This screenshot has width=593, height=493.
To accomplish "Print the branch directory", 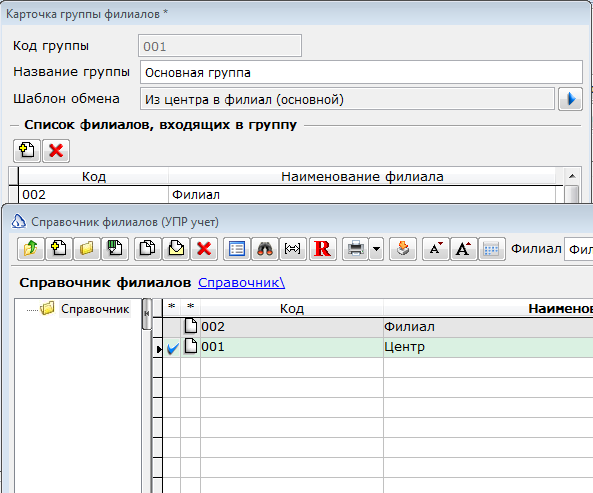I will [x=355, y=249].
